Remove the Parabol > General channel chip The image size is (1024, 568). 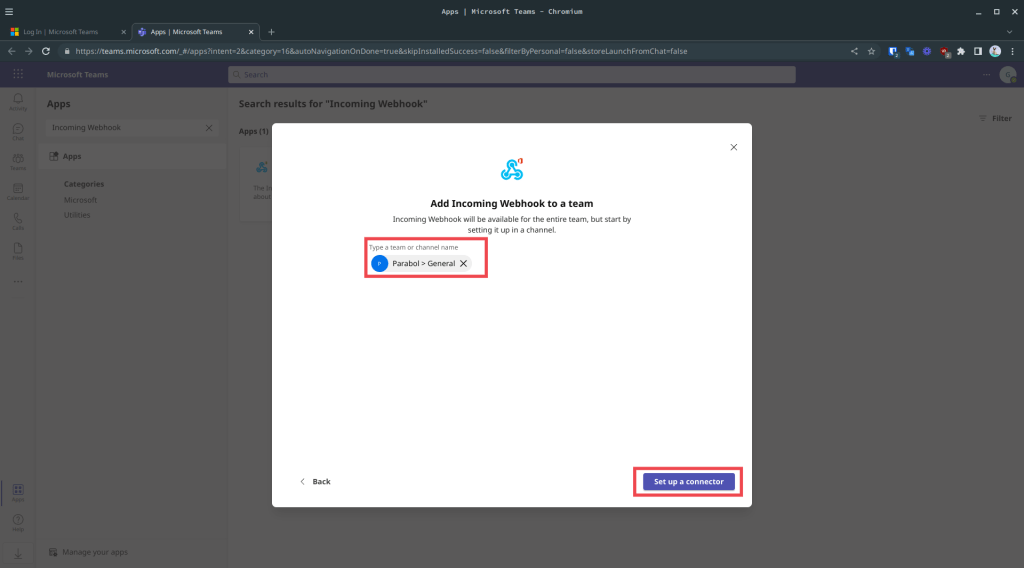(x=463, y=264)
